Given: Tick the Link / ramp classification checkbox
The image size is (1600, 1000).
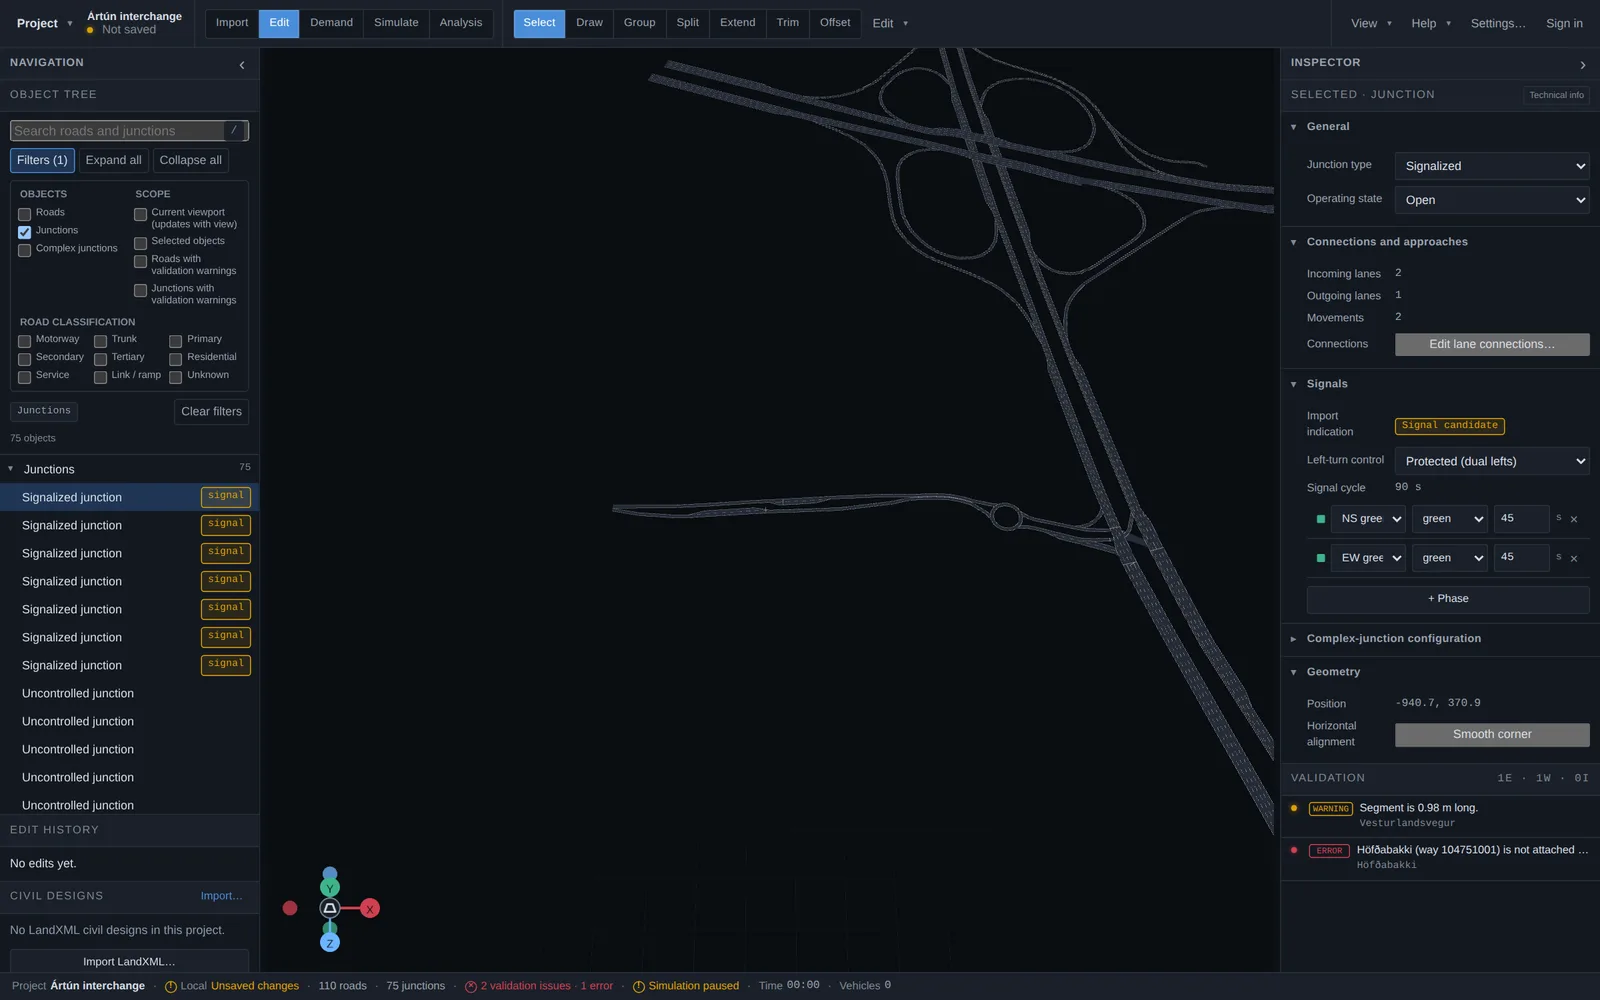Looking at the screenshot, I should (x=100, y=377).
